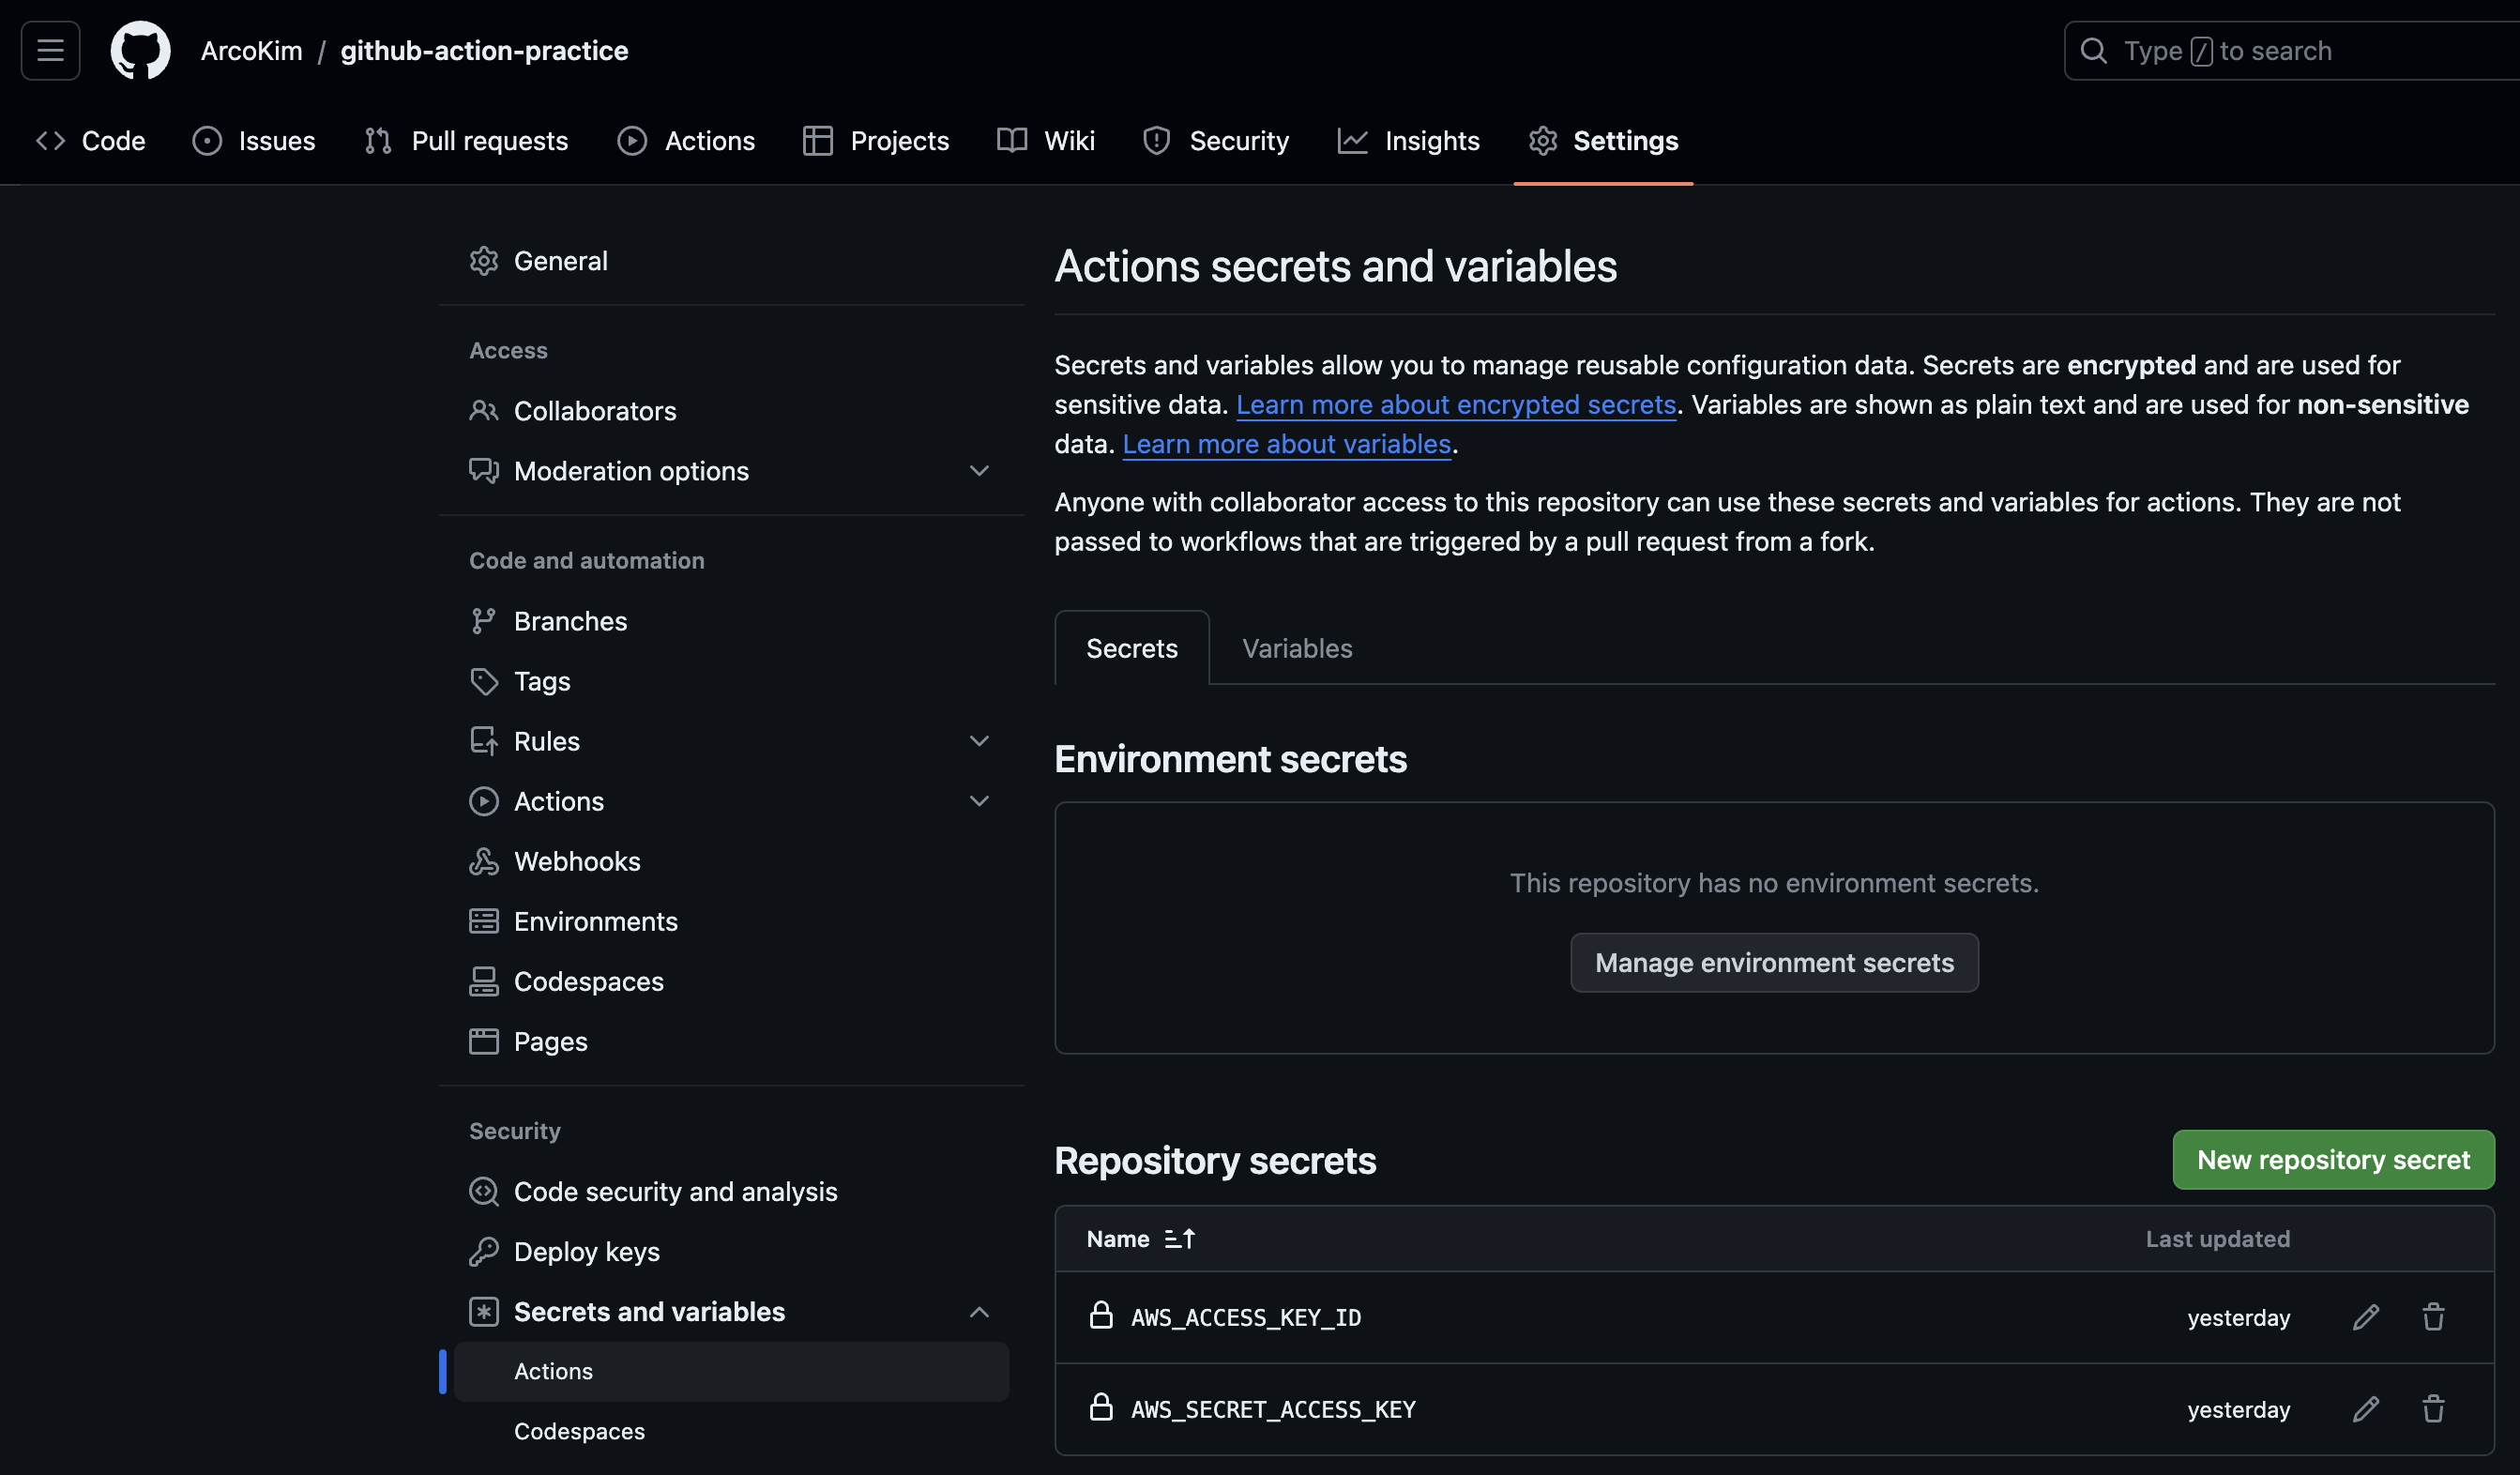Edit the AWS_SECRET_ACCESS_KEY pencil icon
The image size is (2520, 1475).
(2365, 1409)
